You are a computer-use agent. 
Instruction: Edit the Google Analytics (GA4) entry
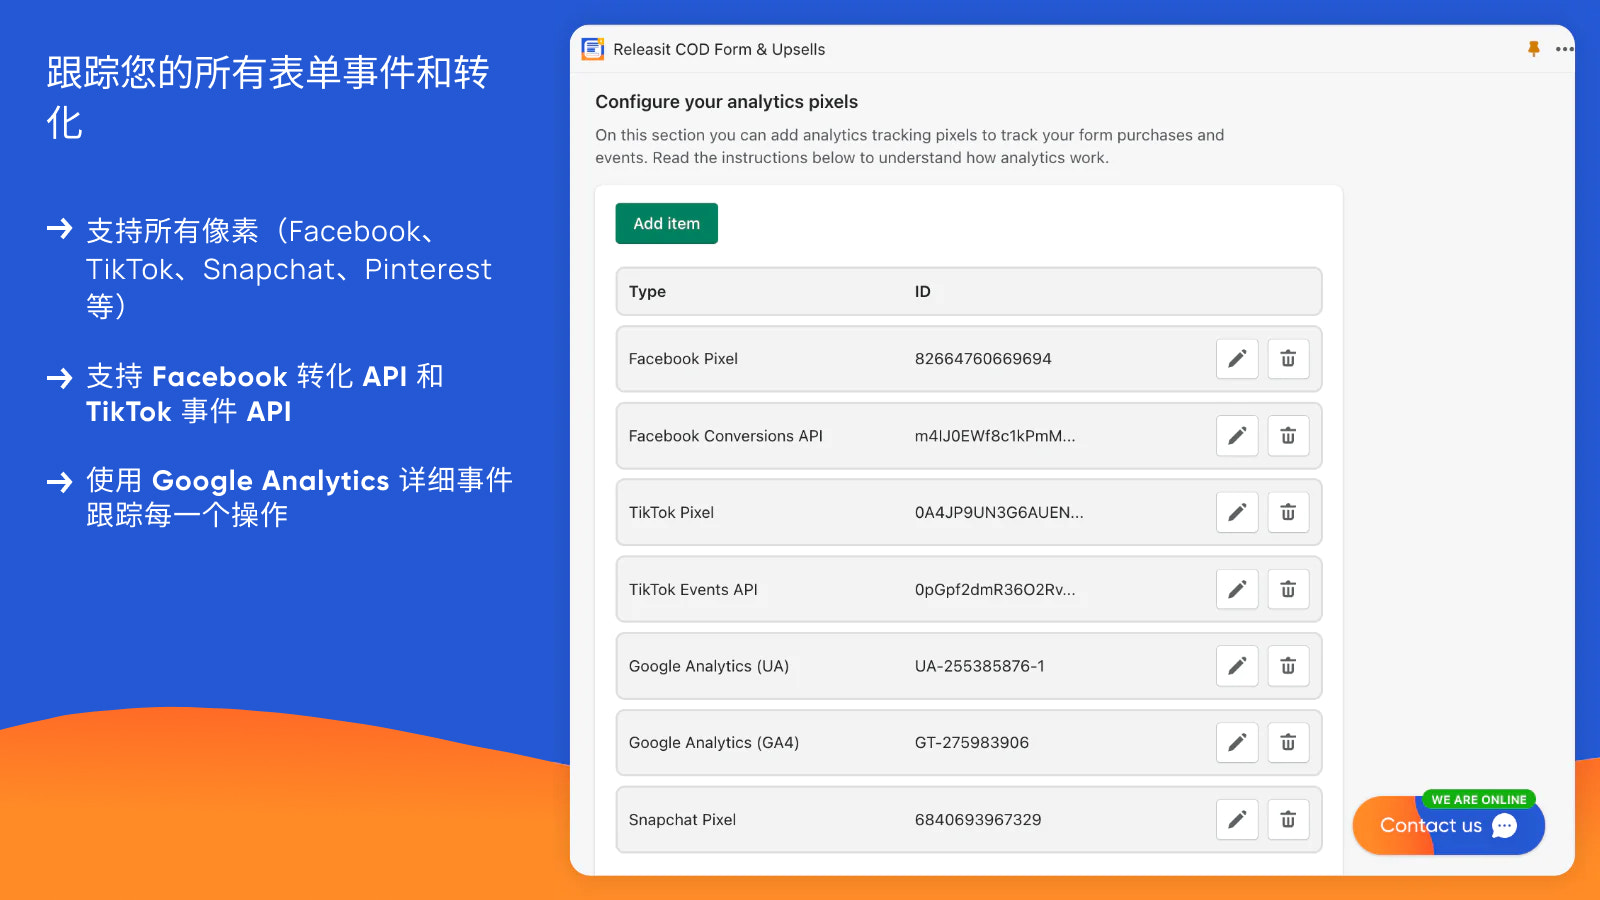coord(1237,743)
